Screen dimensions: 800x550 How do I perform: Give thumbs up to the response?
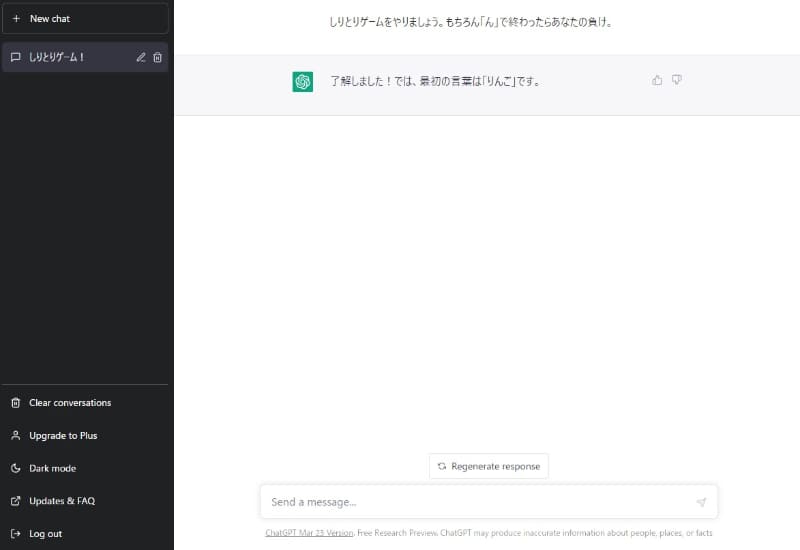coord(657,80)
